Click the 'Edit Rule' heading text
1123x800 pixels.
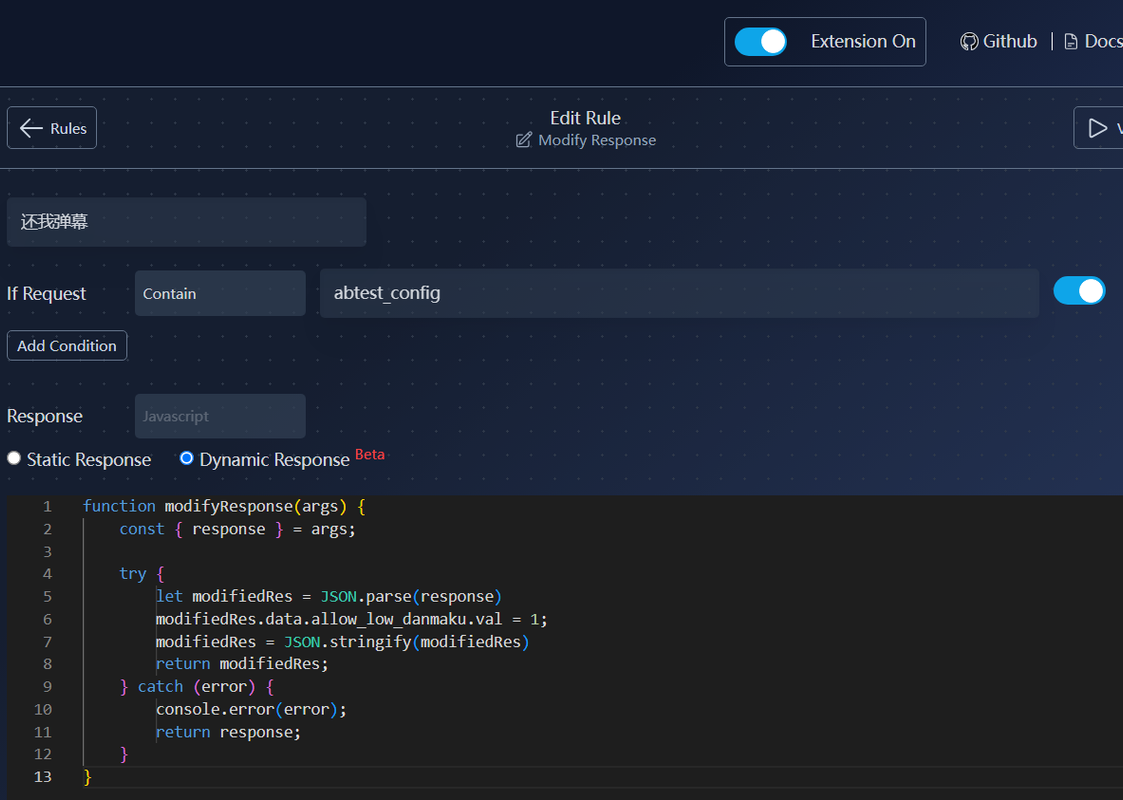tap(585, 117)
